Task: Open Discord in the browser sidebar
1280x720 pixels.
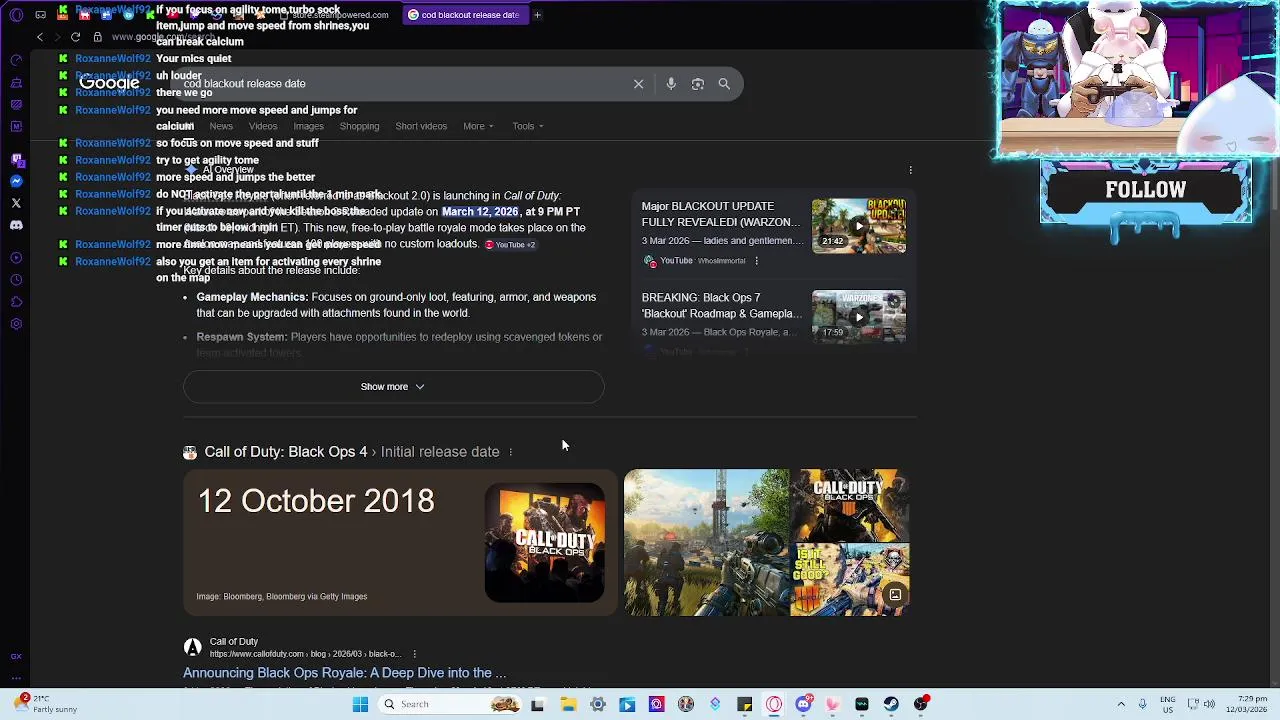Action: tap(16, 225)
